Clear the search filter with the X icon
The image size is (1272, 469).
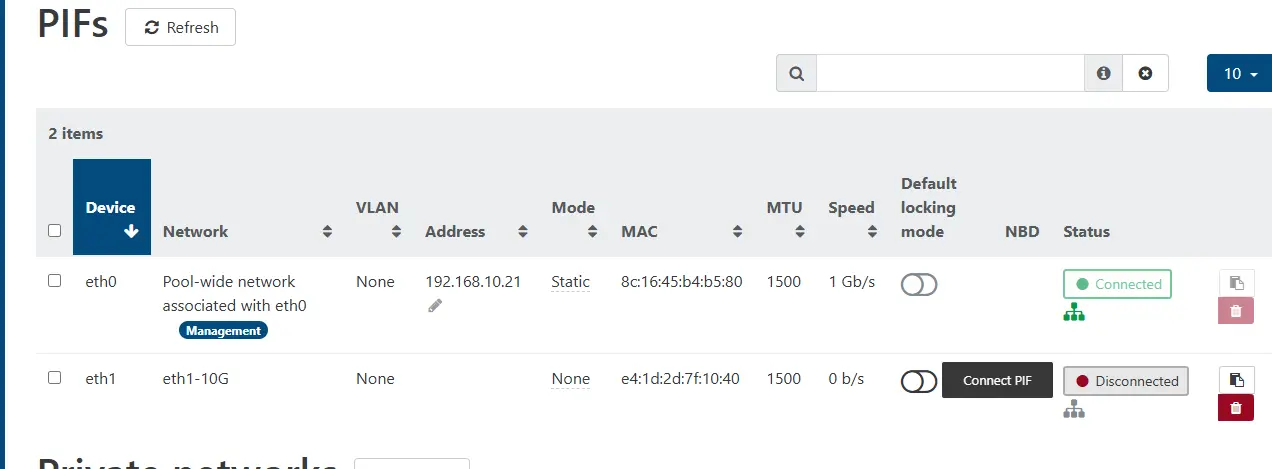[x=1145, y=73]
